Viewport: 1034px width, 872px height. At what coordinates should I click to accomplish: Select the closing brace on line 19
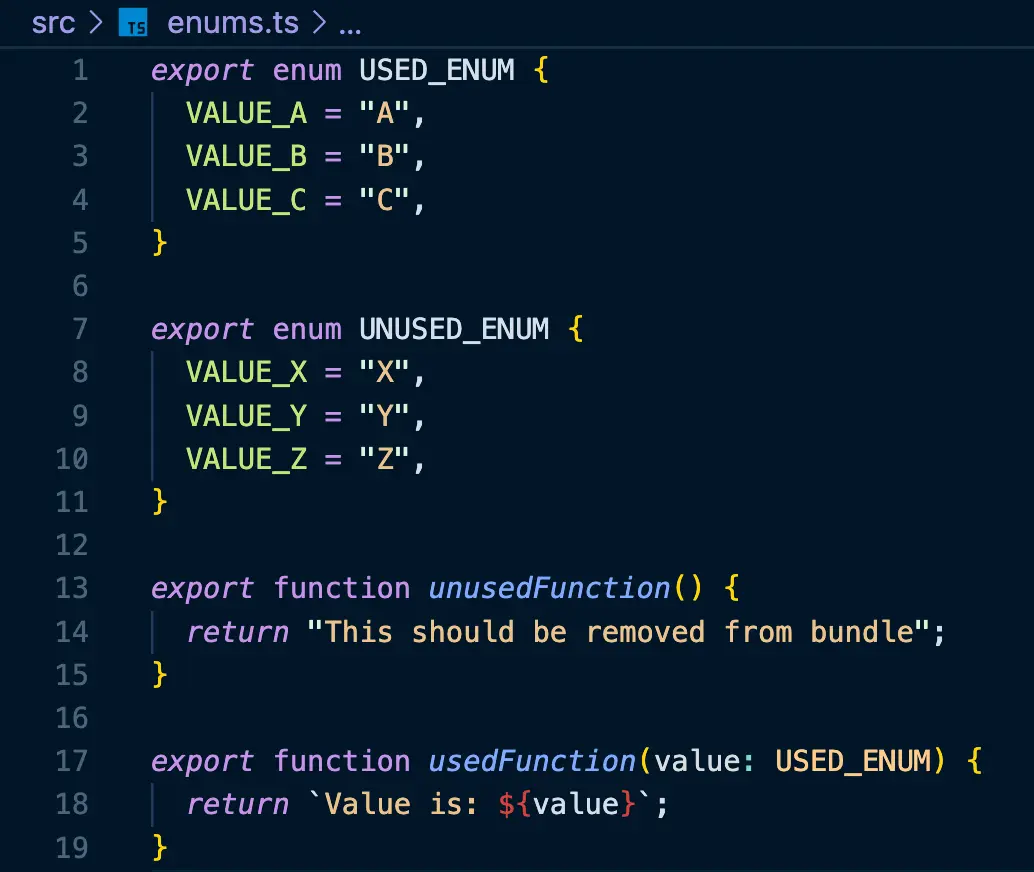pos(157,846)
